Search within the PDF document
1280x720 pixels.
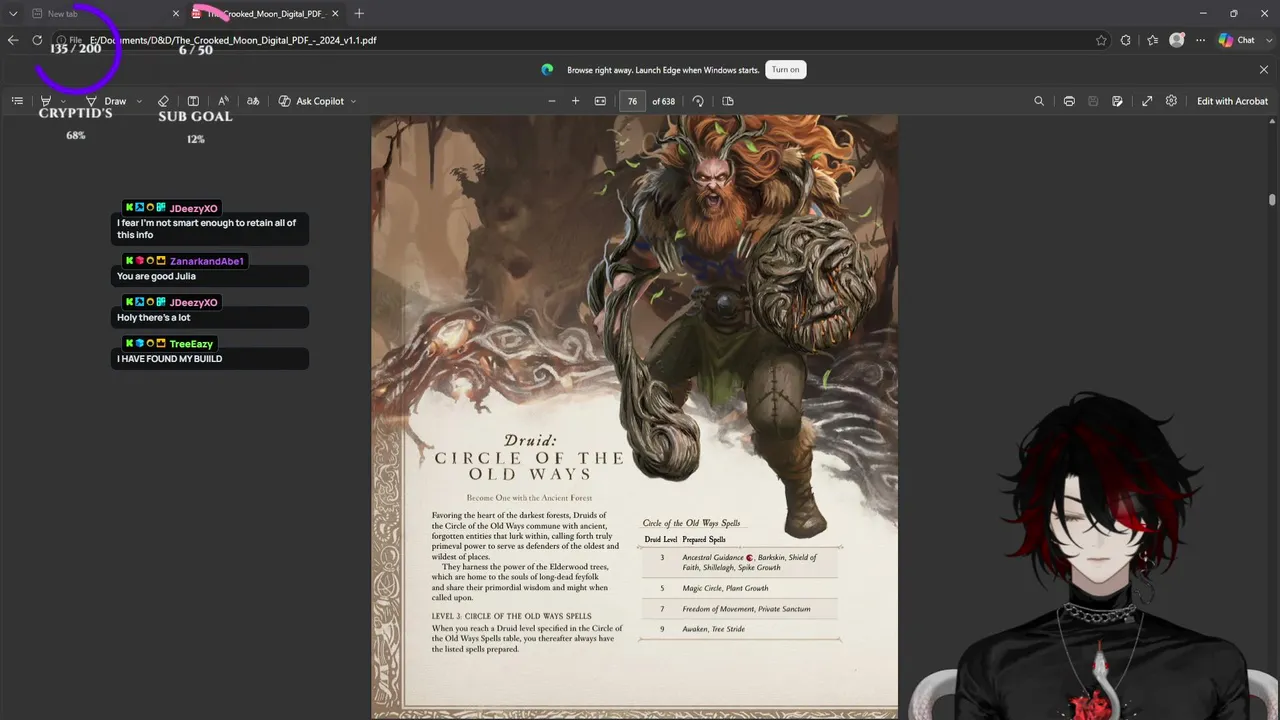pyautogui.click(x=1039, y=101)
